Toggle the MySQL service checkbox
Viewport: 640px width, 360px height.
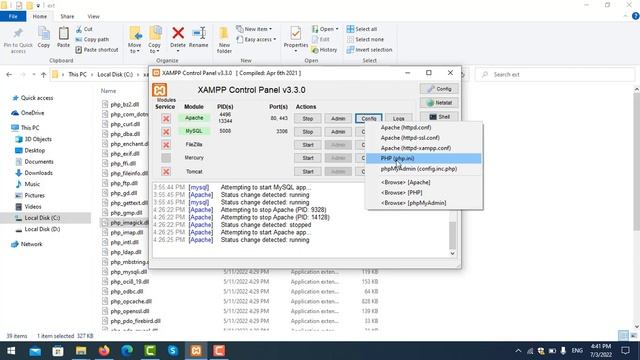(x=166, y=132)
